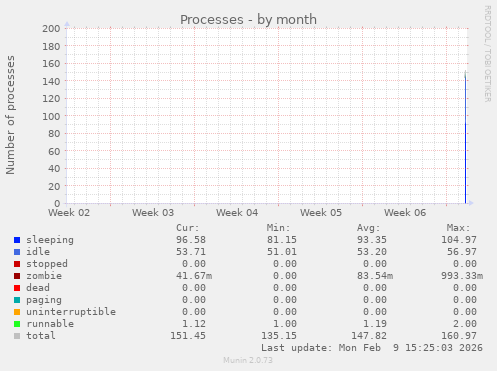
Task: Click the 'dead' legend label
Action: point(38,288)
